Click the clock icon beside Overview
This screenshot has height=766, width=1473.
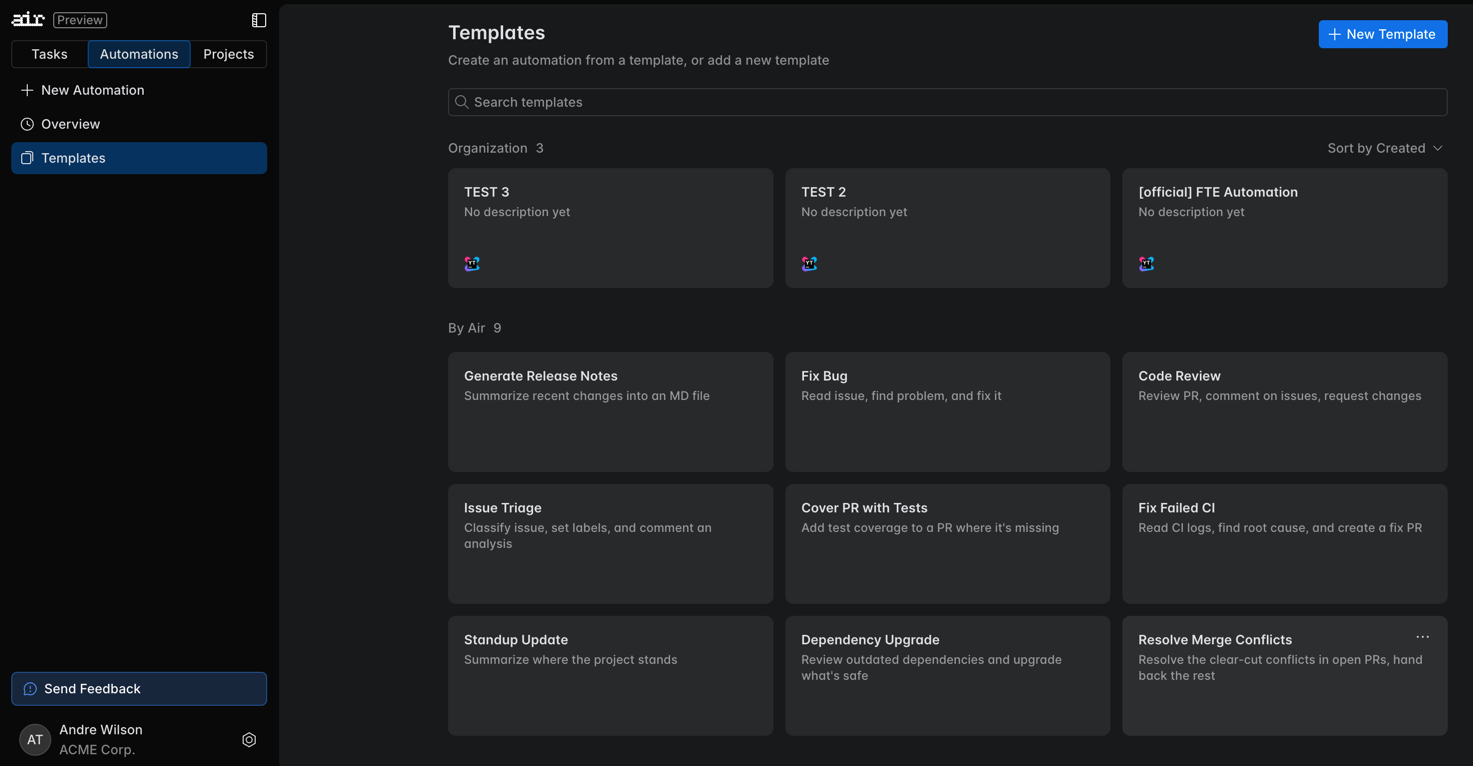[x=27, y=124]
